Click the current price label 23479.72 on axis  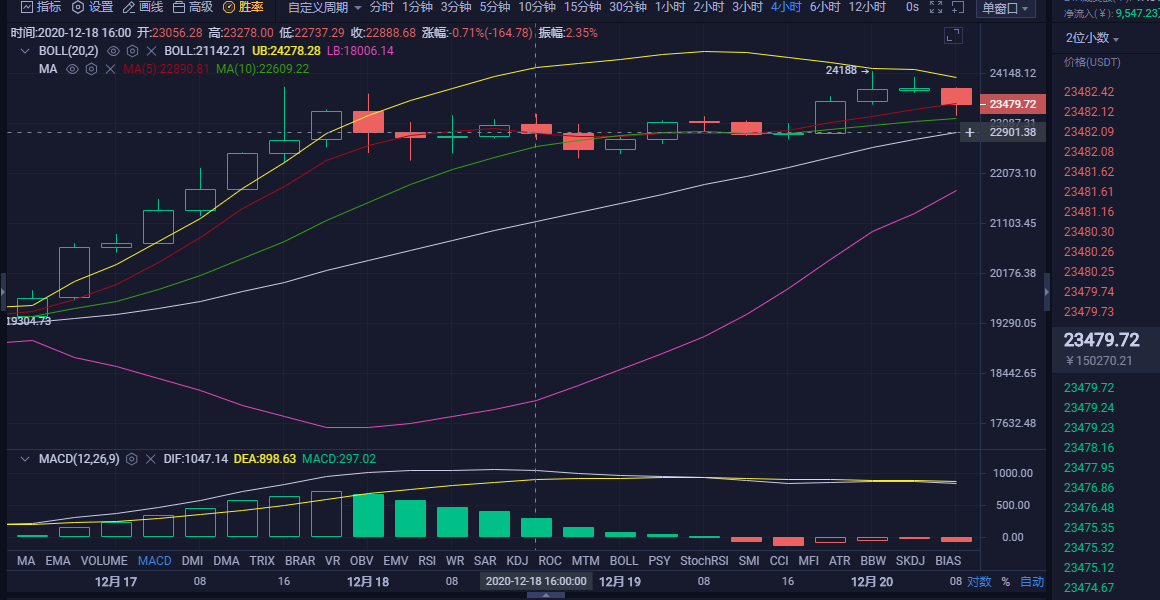point(1013,104)
